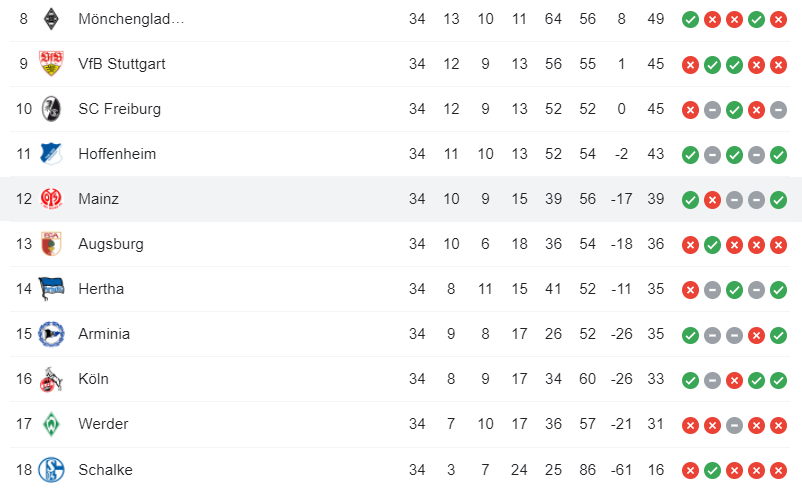This screenshot has width=802, height=492.
Task: Click Augsburg's green win form icon
Action: (x=712, y=245)
